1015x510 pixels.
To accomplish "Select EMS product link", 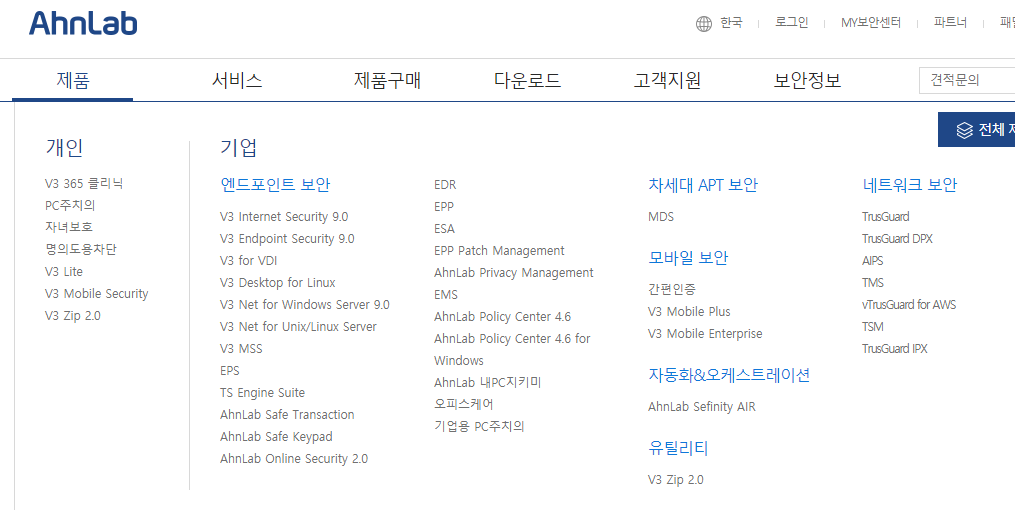I will [x=445, y=295].
